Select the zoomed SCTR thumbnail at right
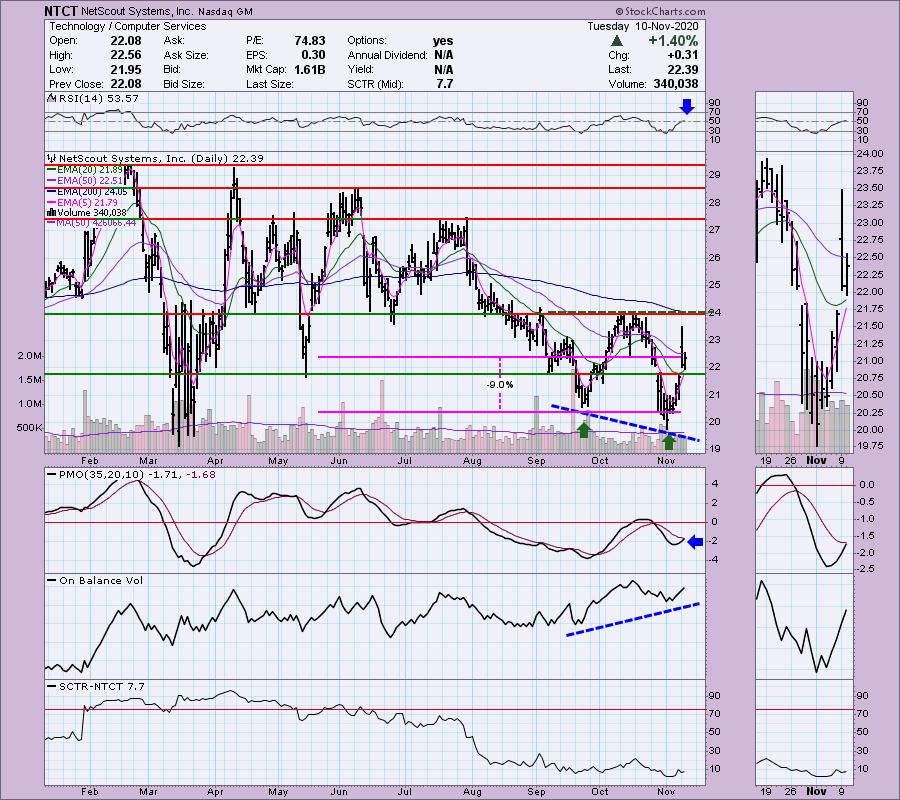The width and height of the screenshot is (900, 800). pos(804,732)
